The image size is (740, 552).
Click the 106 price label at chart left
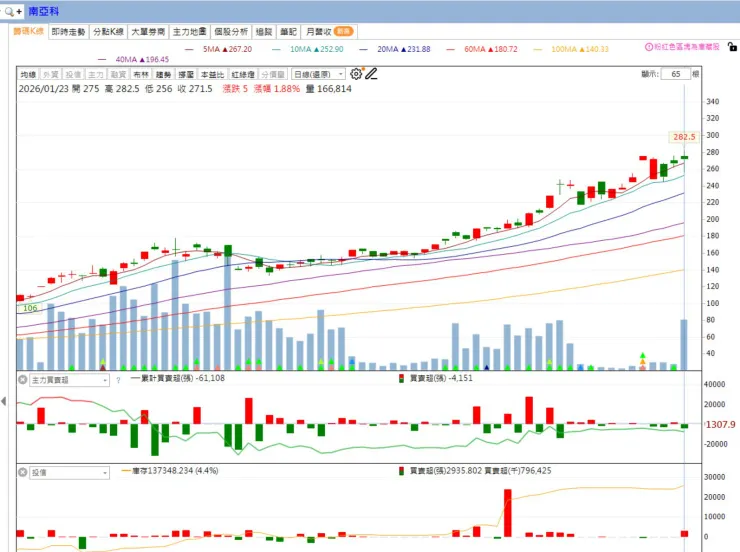click(30, 308)
